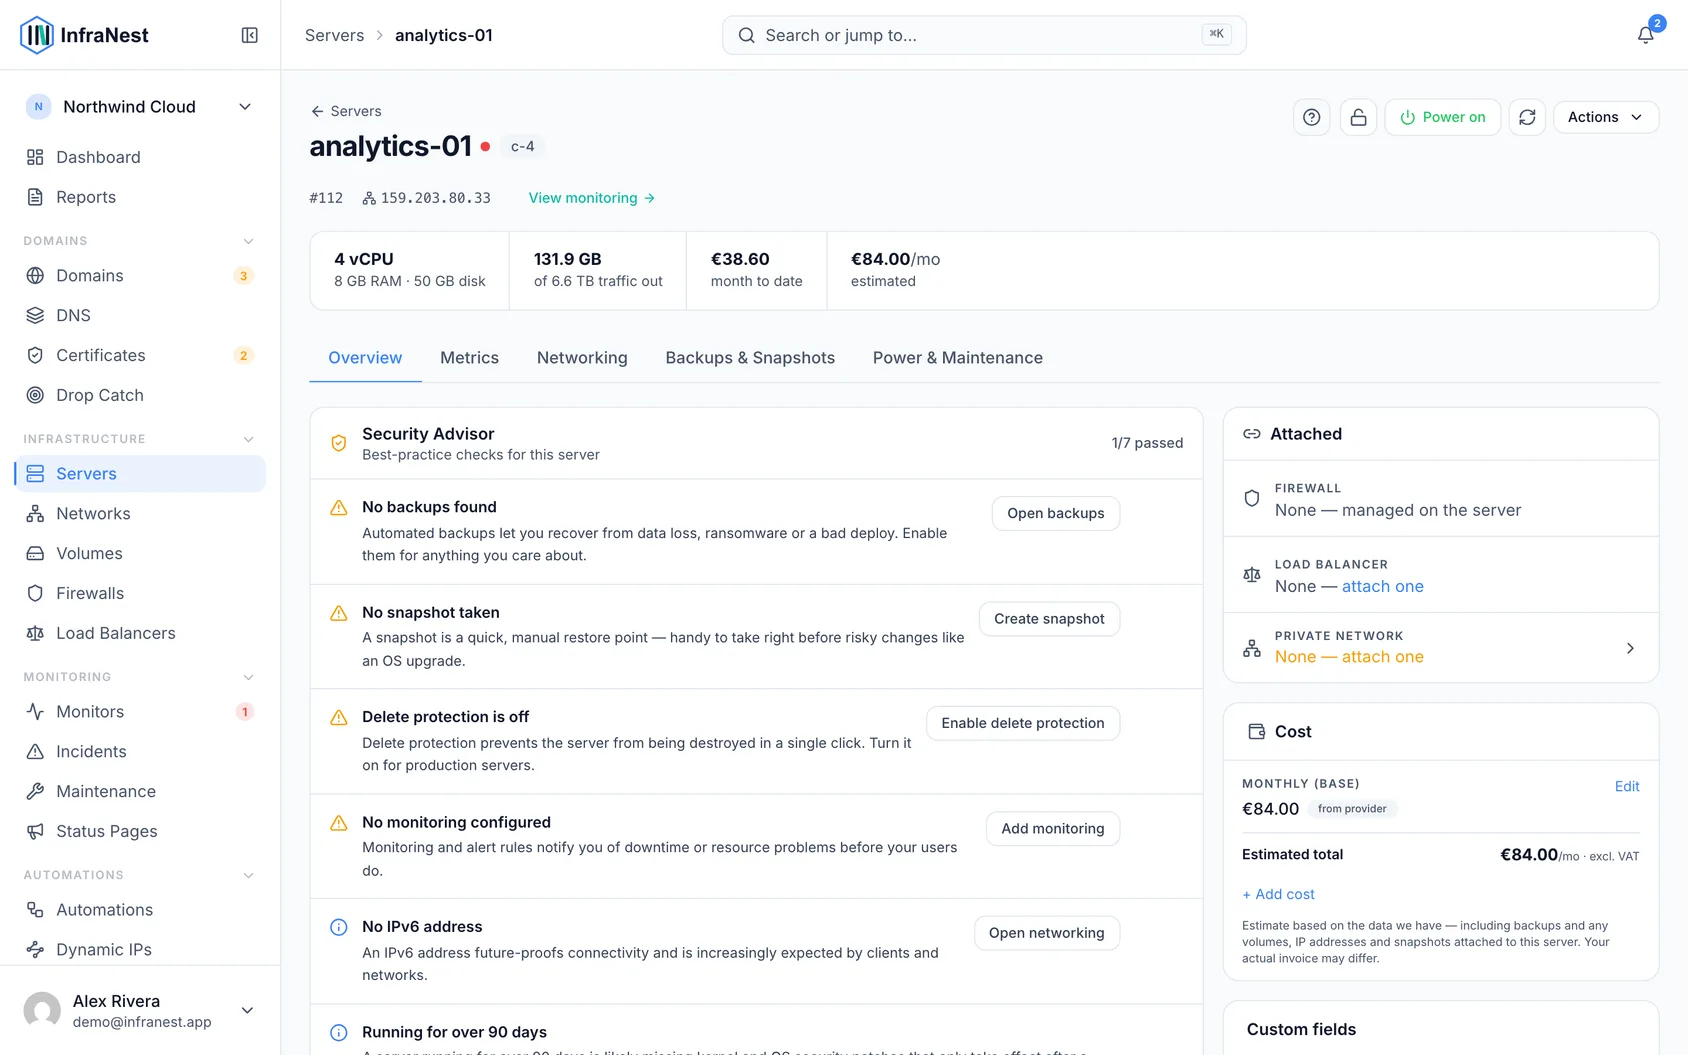Viewport: 1688px width, 1055px height.
Task: Open the Power & Maintenance tab
Action: (957, 358)
